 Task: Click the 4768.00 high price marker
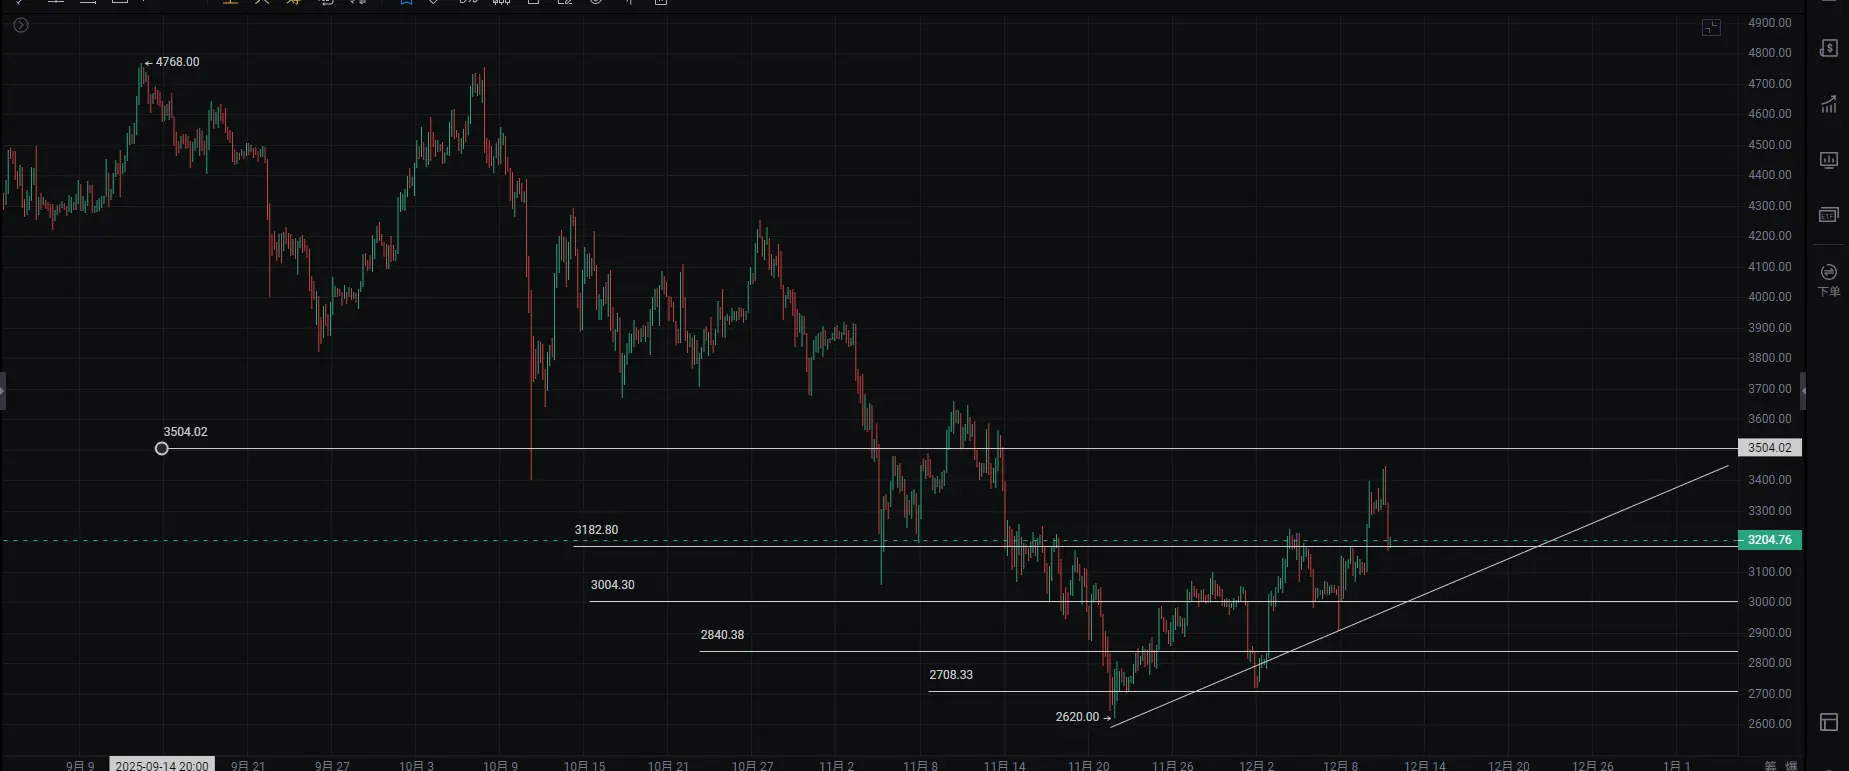[x=172, y=62]
